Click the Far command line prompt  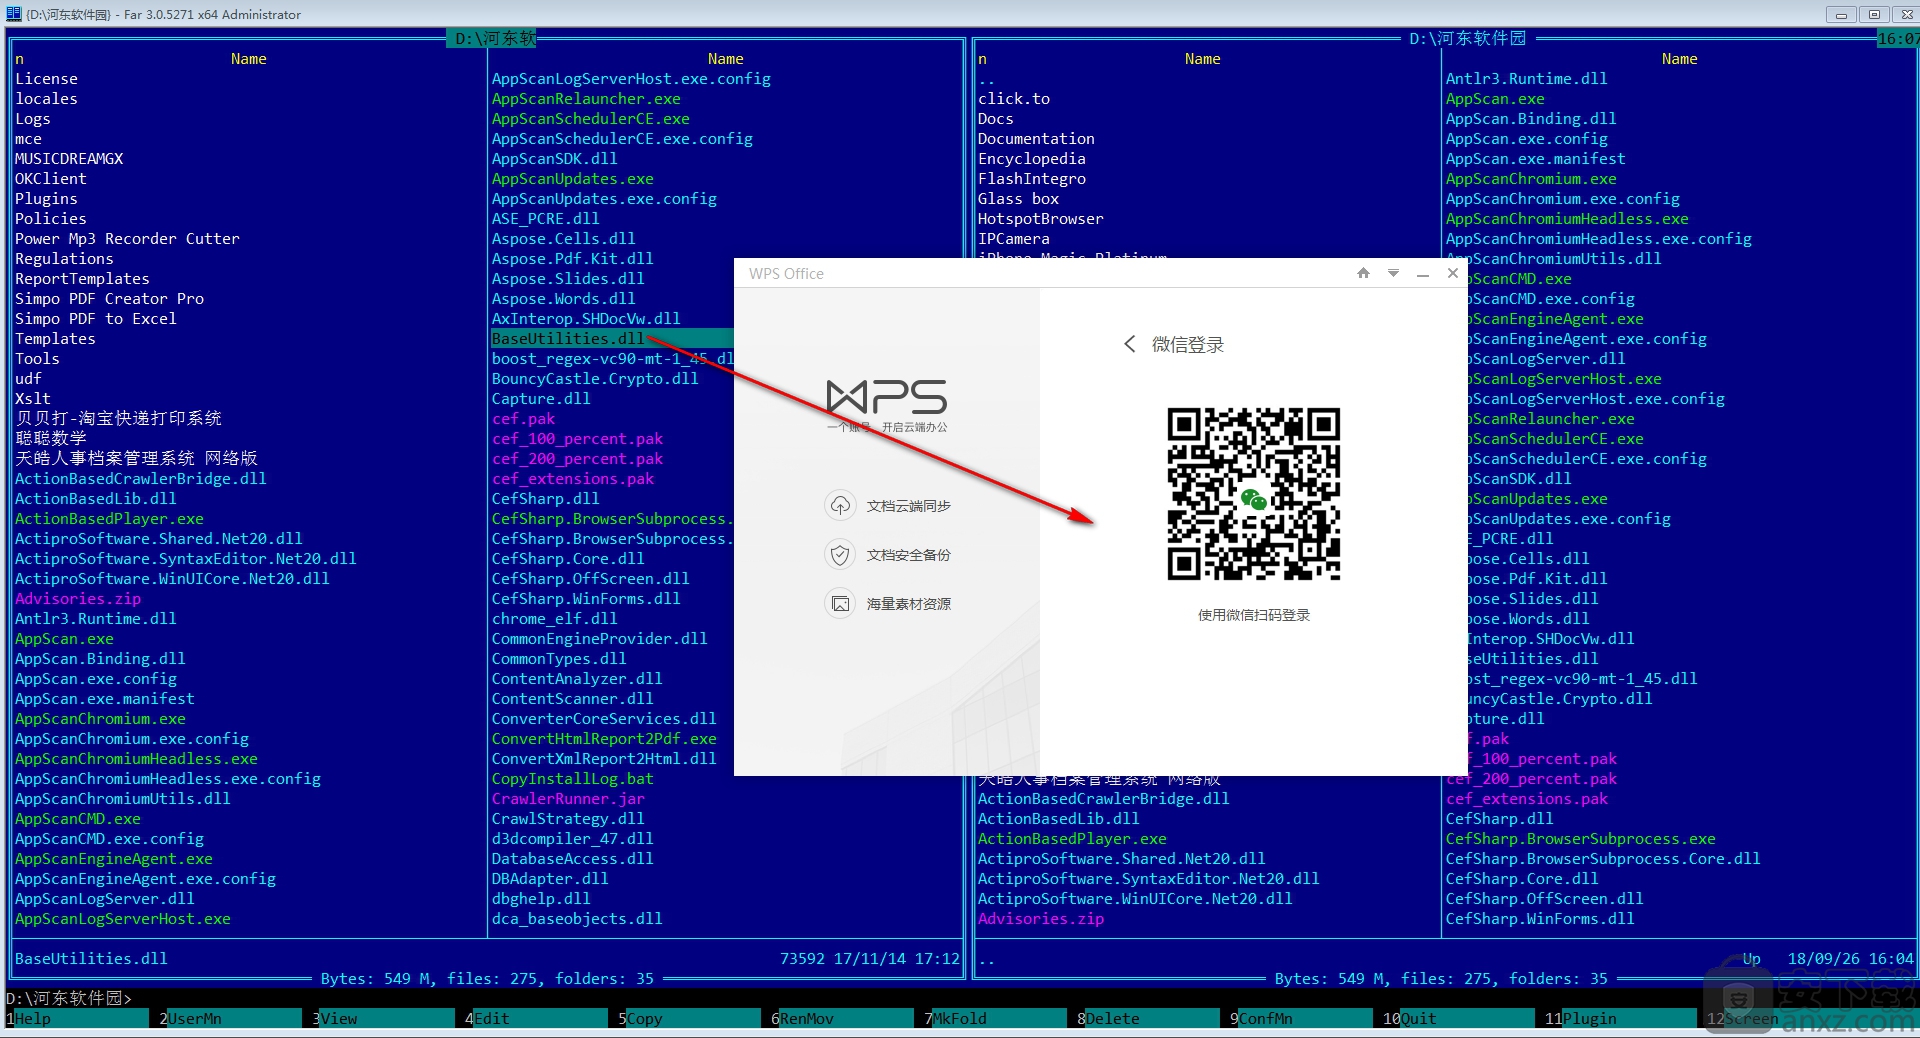coord(69,998)
